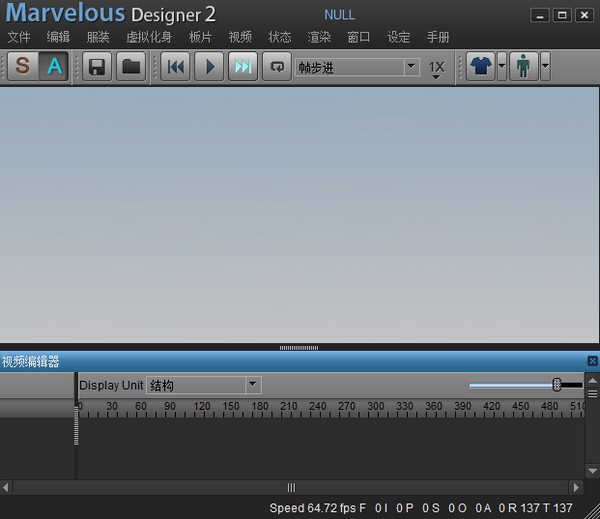The width and height of the screenshot is (600, 519).
Task: Click the timeline options lines icon
Action: point(592,394)
